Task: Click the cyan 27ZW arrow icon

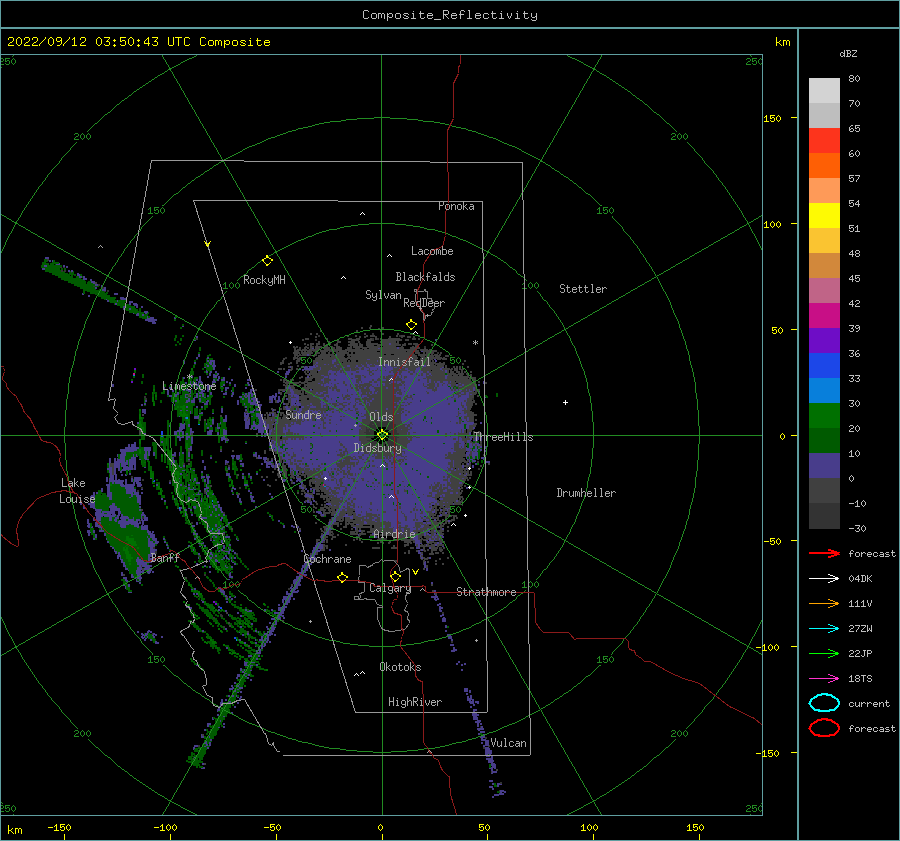Action: (824, 629)
